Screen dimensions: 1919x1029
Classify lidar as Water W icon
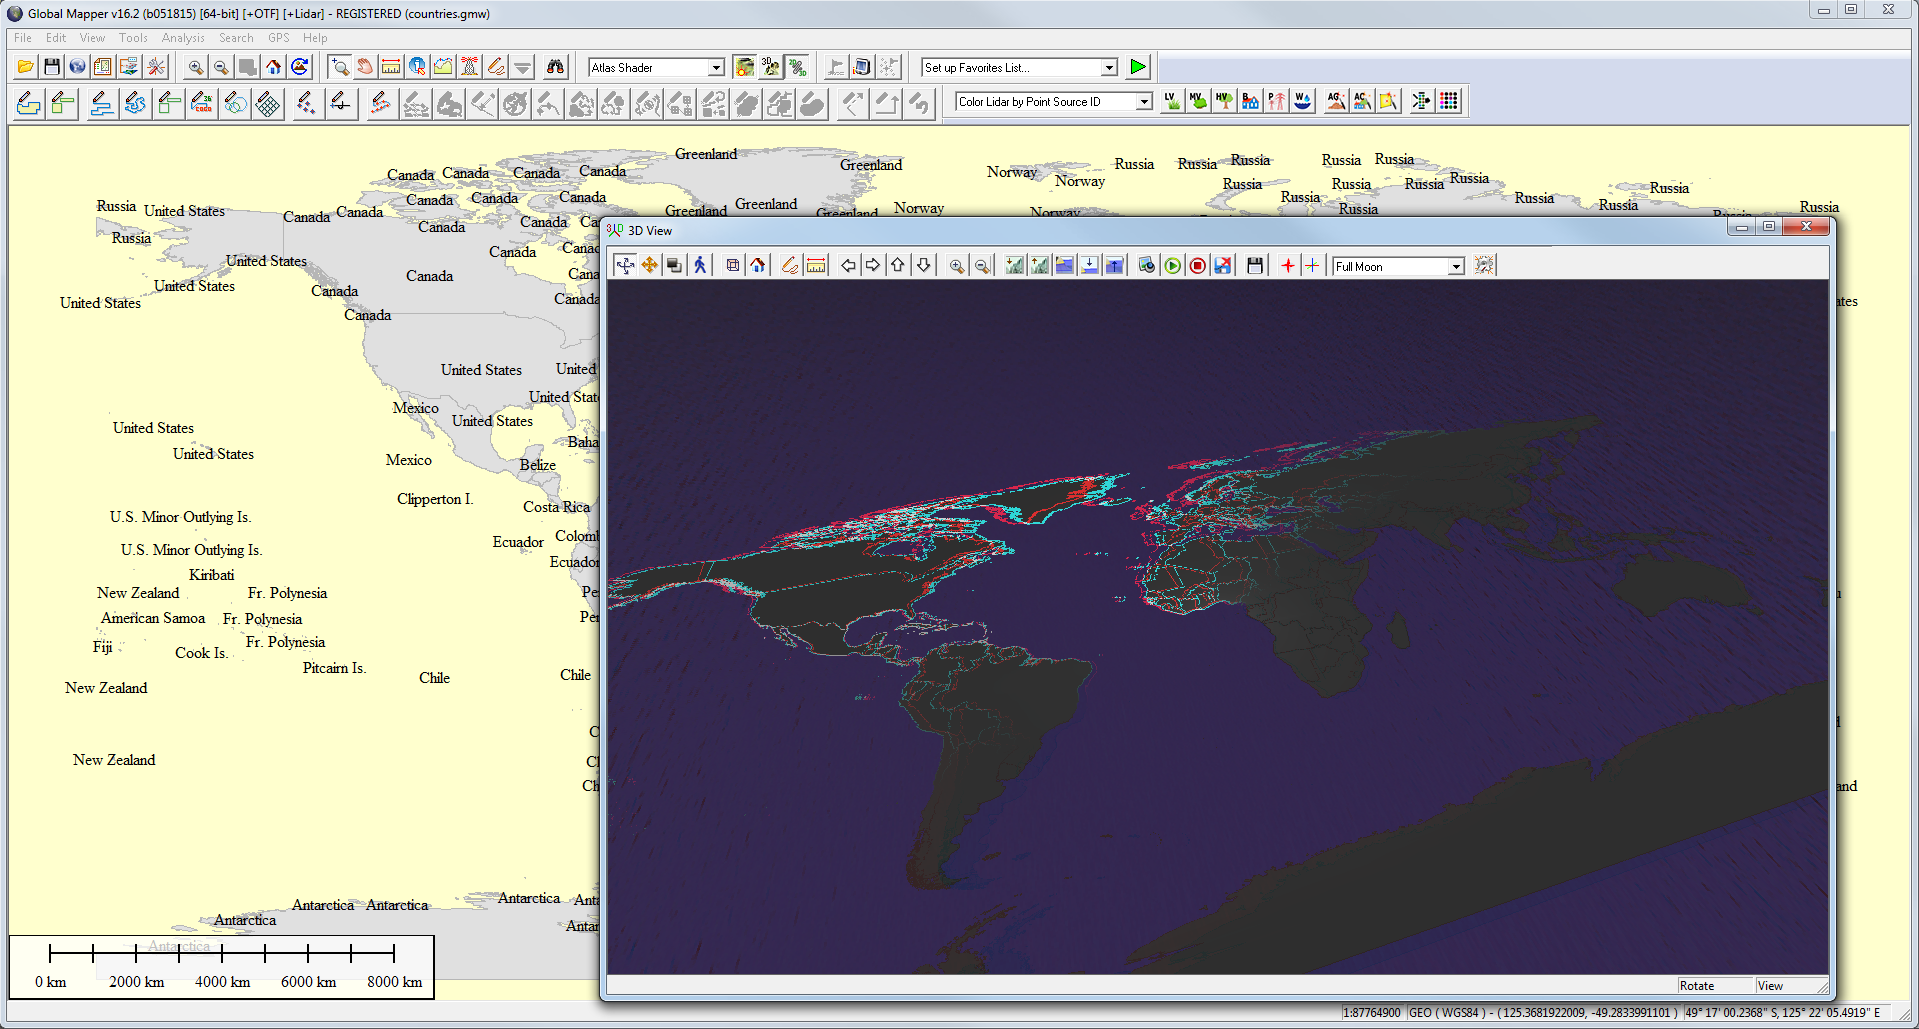pyautogui.click(x=1302, y=101)
